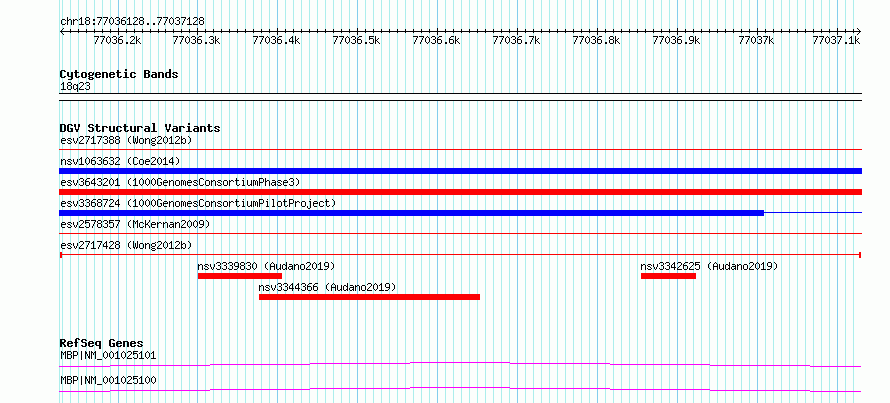Viewport: 890px width, 403px height.
Task: Click ruler position 77036.2k
Action: tap(117, 40)
